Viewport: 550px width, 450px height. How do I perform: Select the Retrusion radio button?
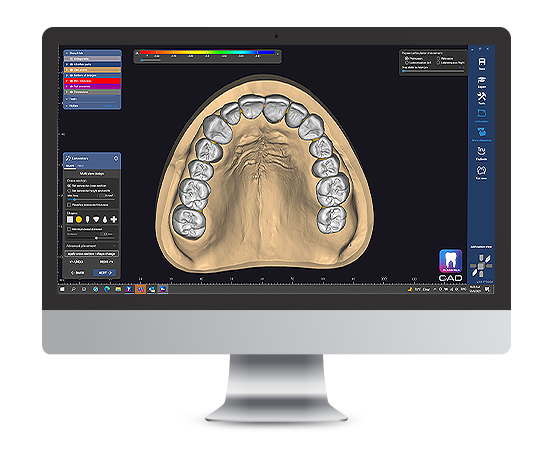(x=438, y=58)
